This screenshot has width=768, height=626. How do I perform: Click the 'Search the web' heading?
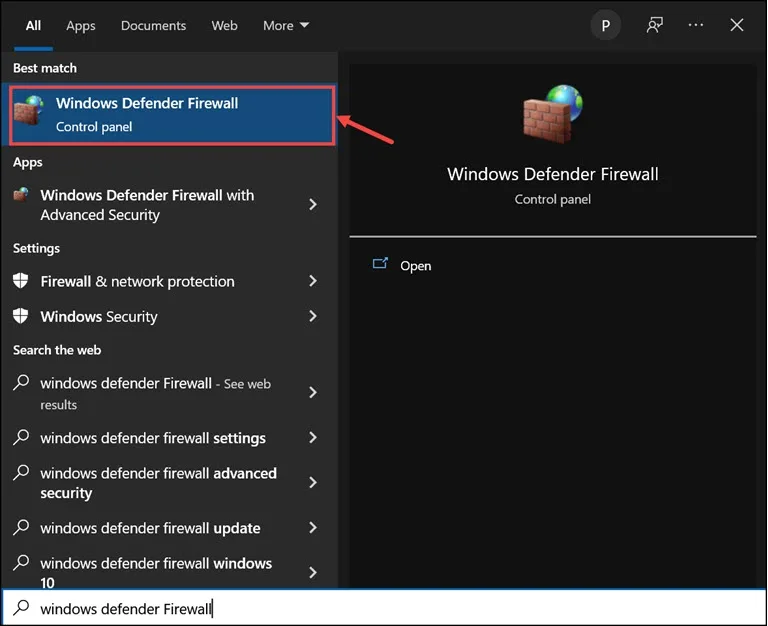point(57,350)
